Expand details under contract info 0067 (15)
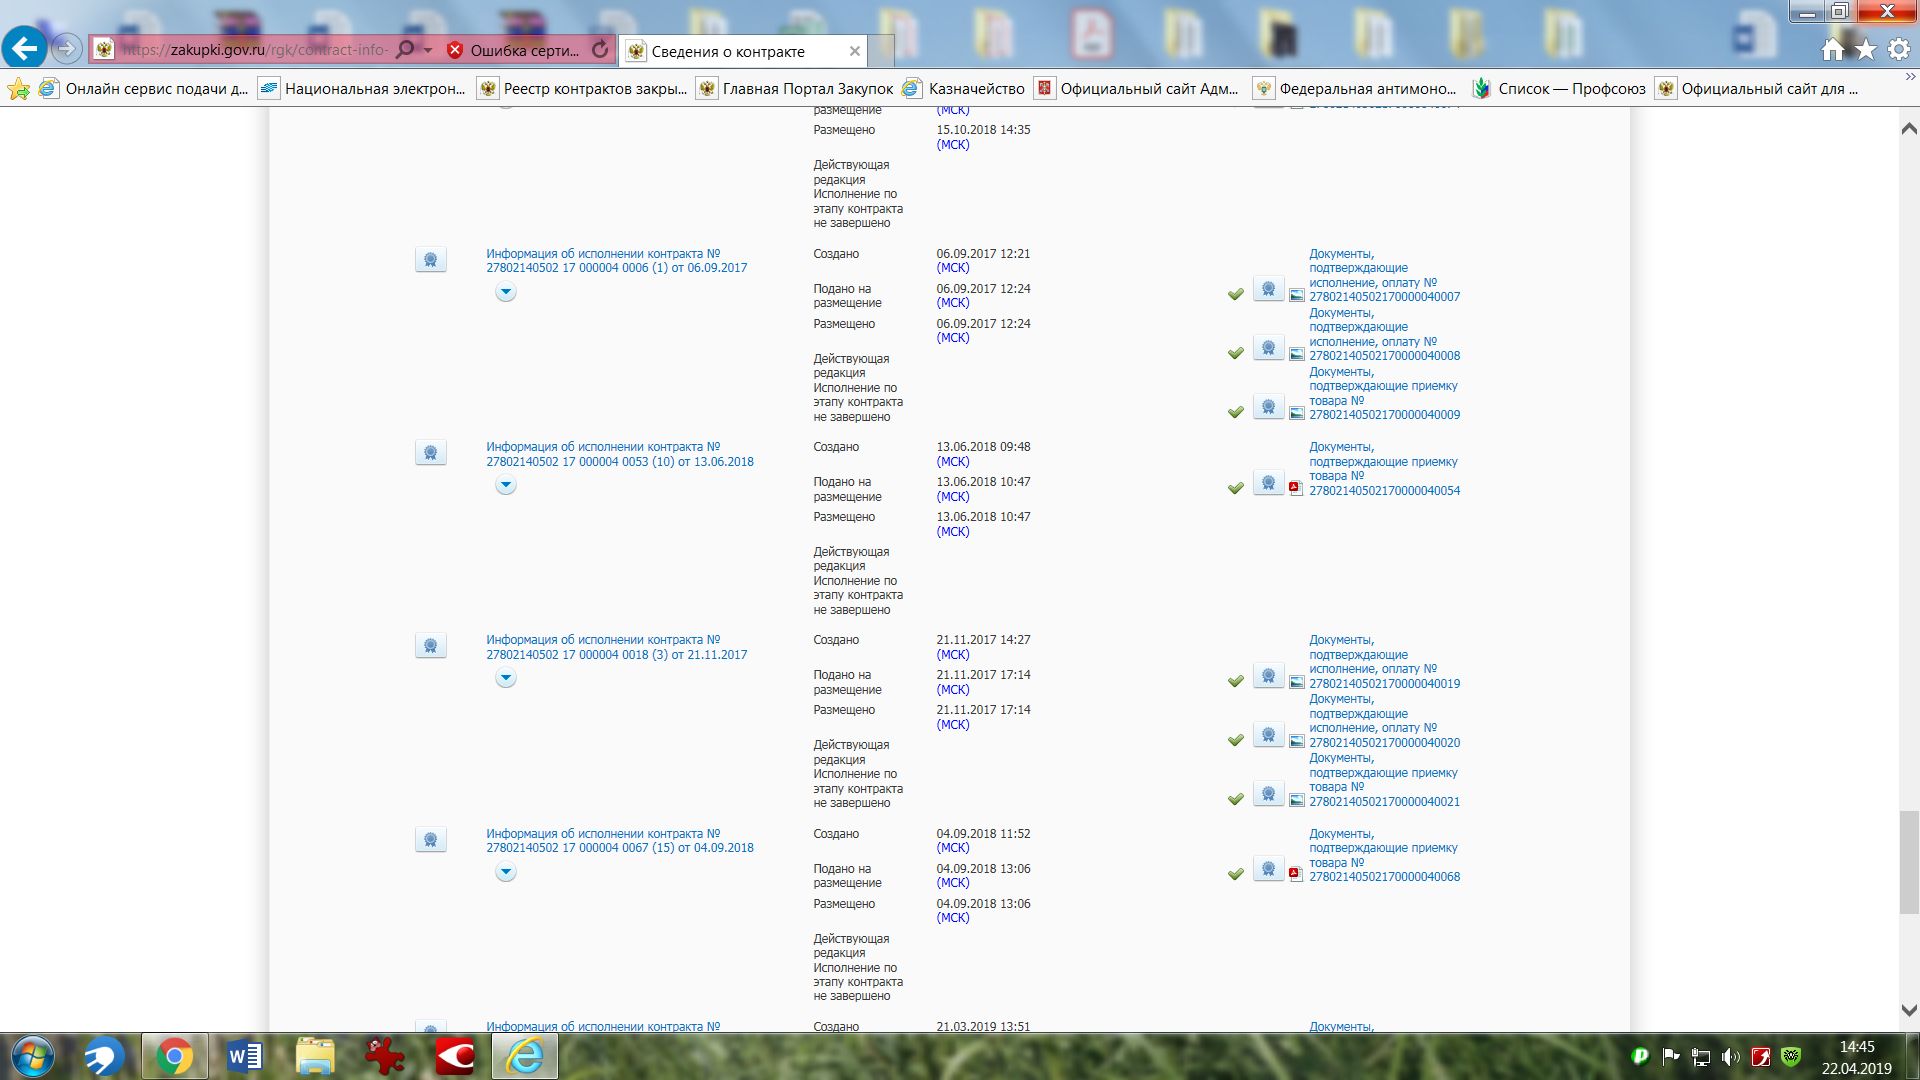 click(x=506, y=872)
